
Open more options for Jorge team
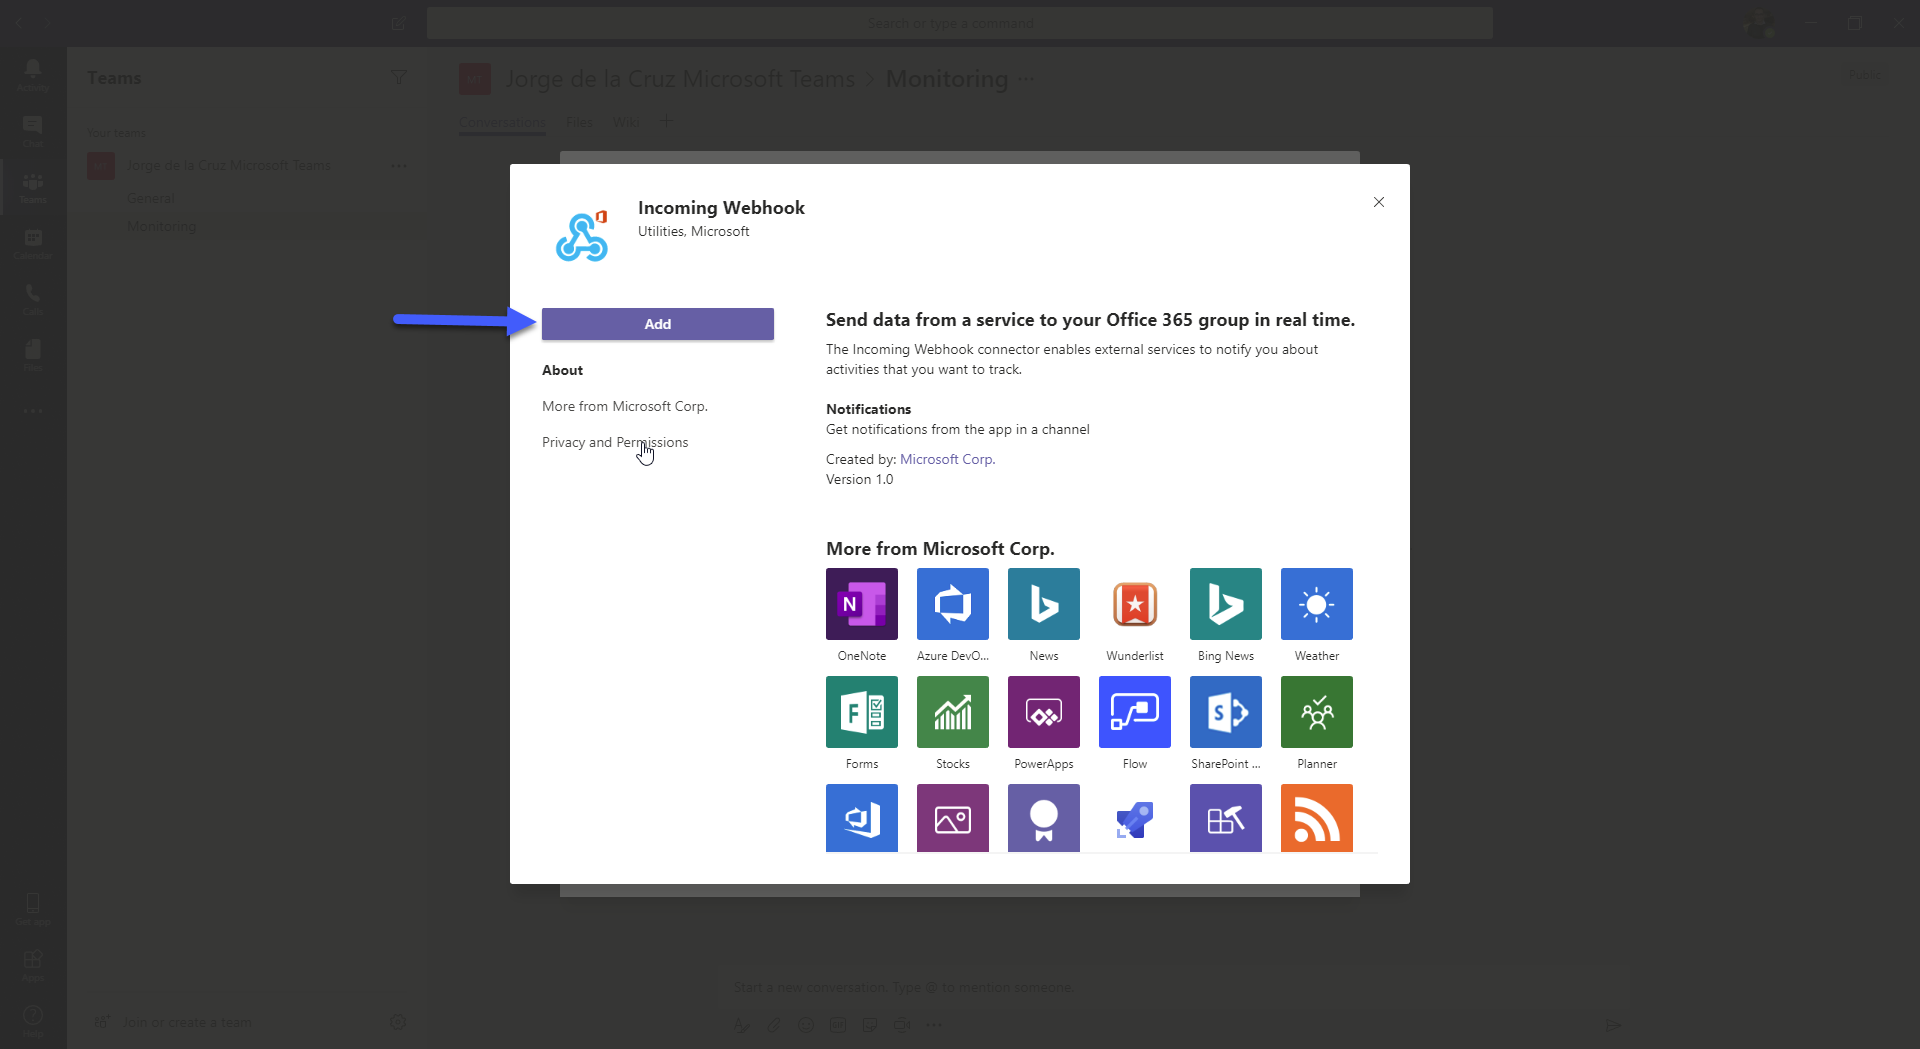[399, 165]
